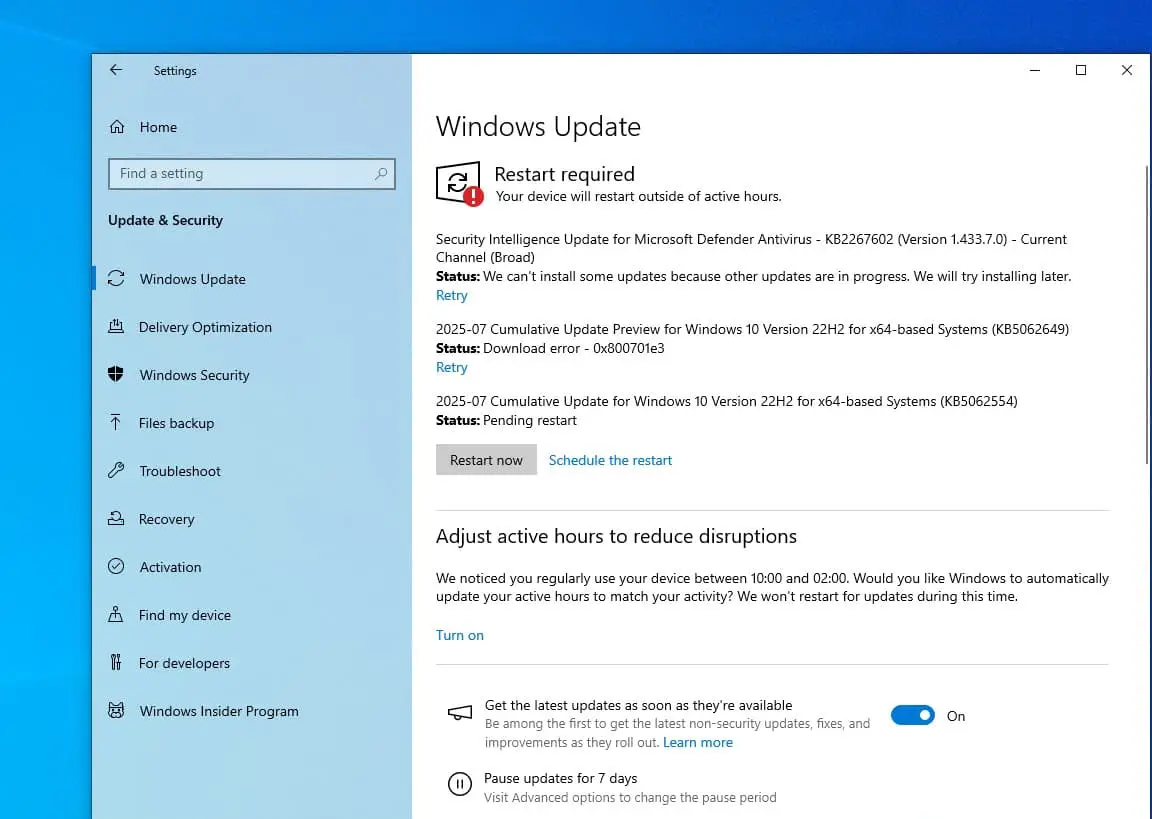Click the pause icon for Pause updates
The height and width of the screenshot is (819, 1152).
coord(460,784)
